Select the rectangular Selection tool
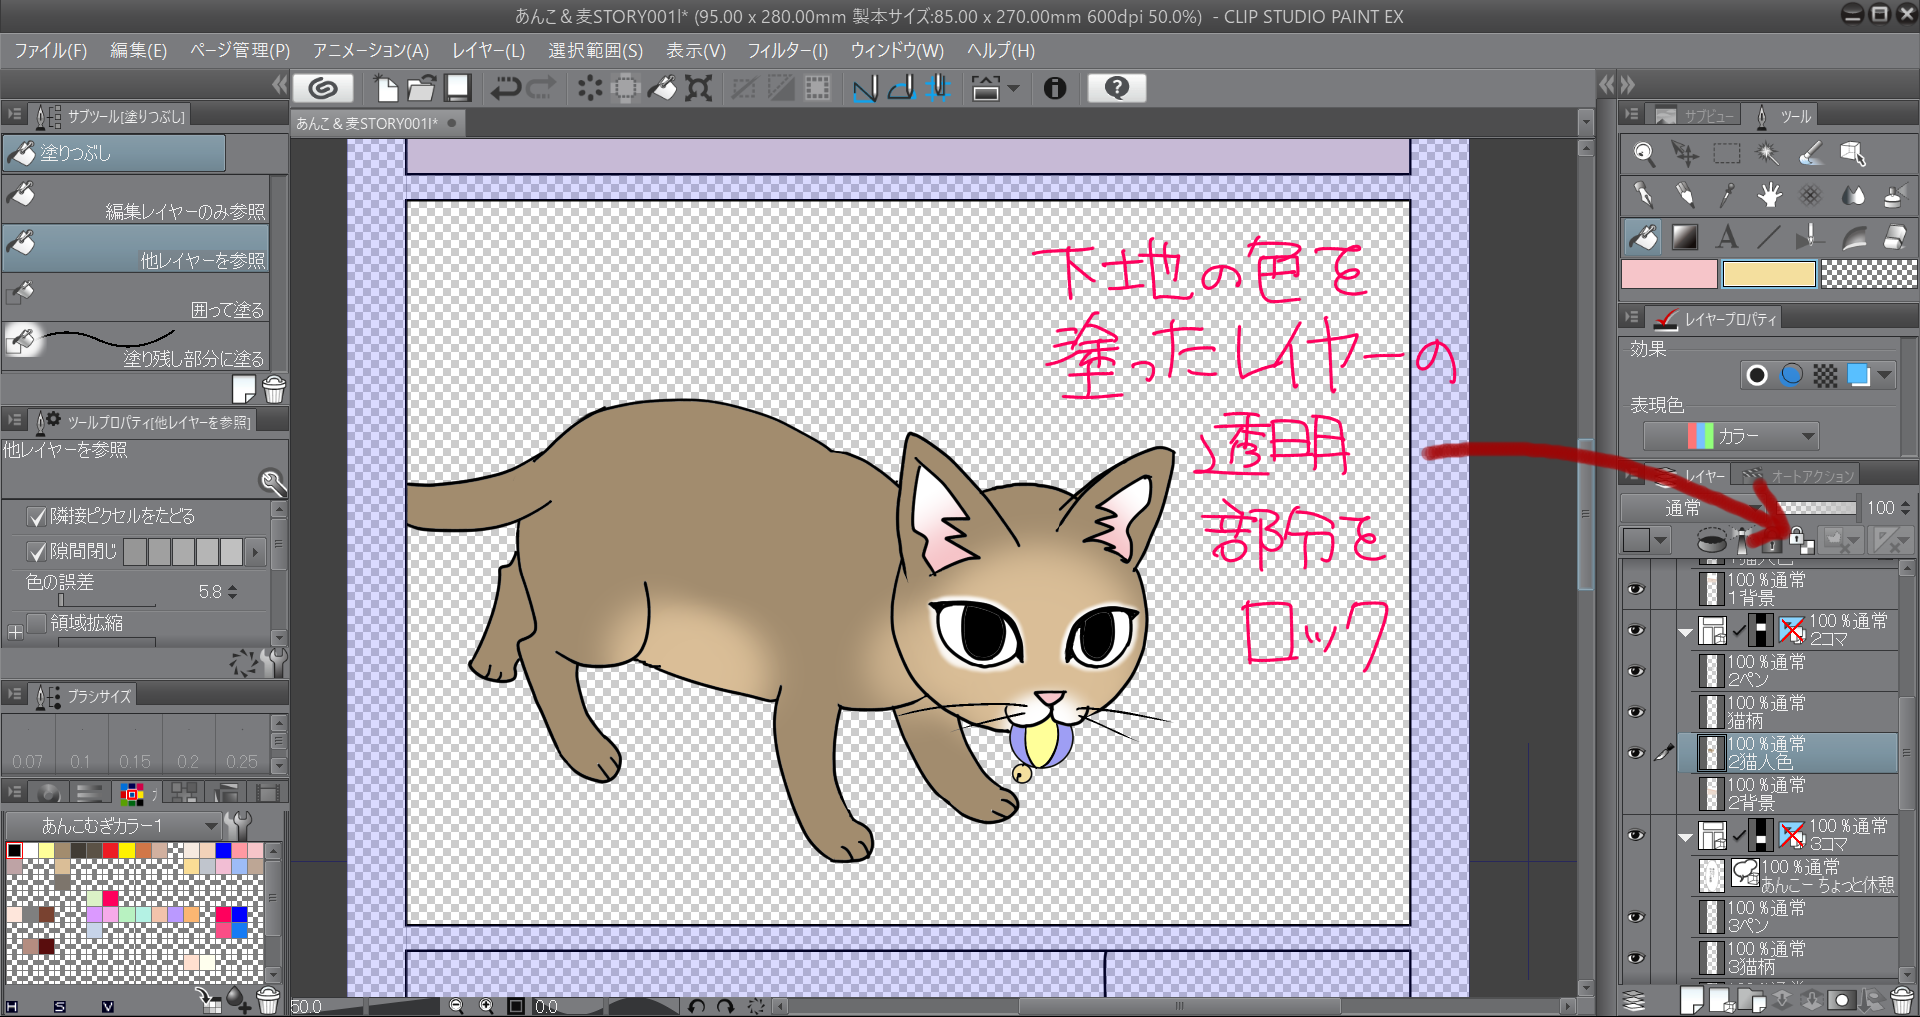The image size is (1920, 1017). pyautogui.click(x=1727, y=153)
